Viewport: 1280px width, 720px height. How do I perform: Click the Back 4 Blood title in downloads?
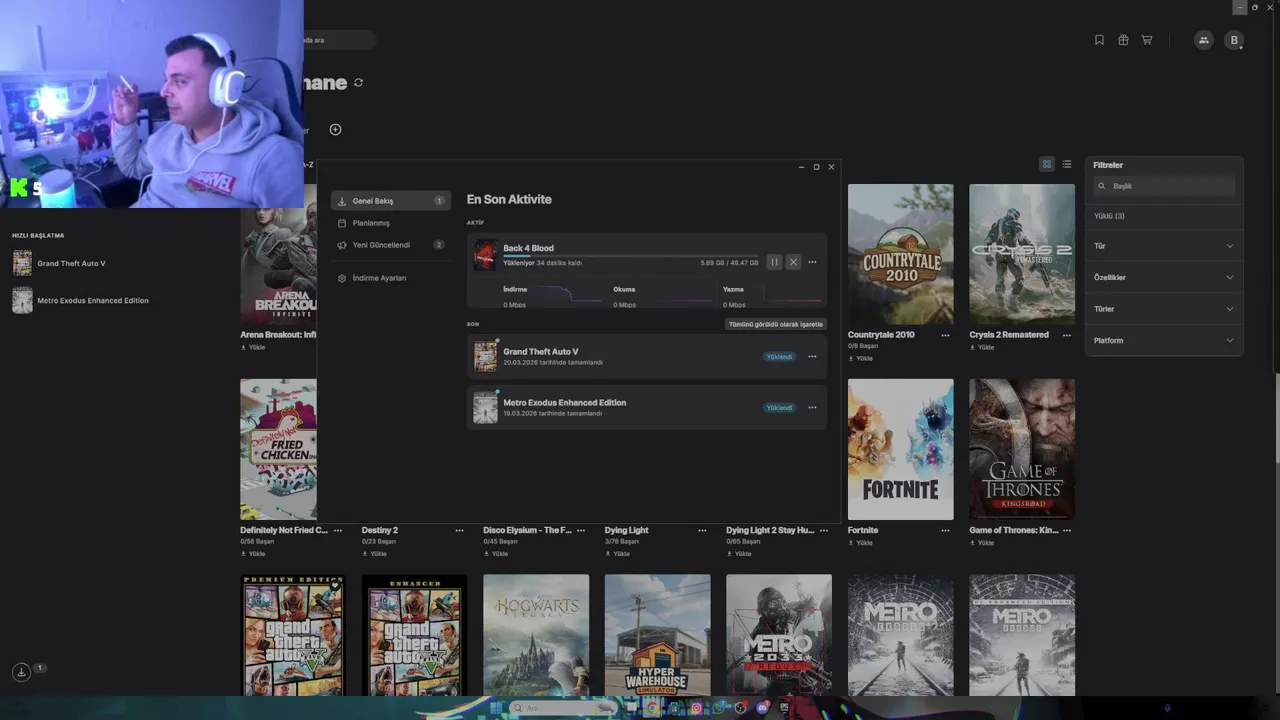point(528,248)
